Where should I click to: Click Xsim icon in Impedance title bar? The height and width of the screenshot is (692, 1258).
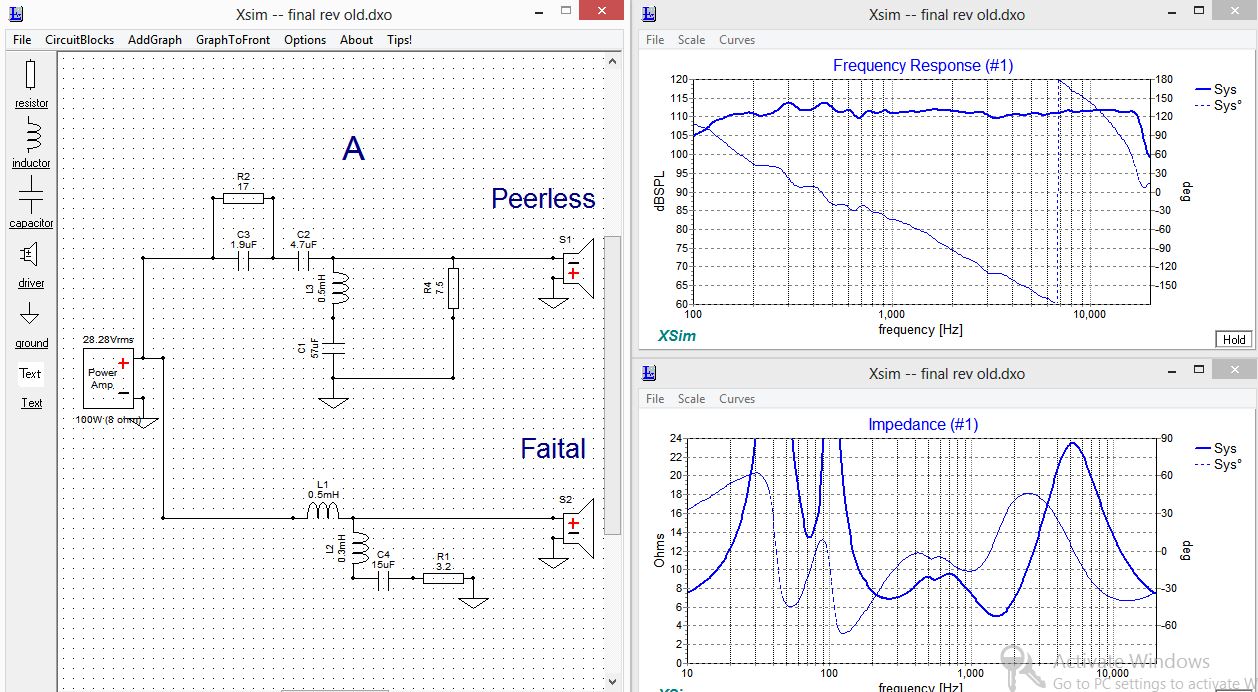click(x=649, y=373)
